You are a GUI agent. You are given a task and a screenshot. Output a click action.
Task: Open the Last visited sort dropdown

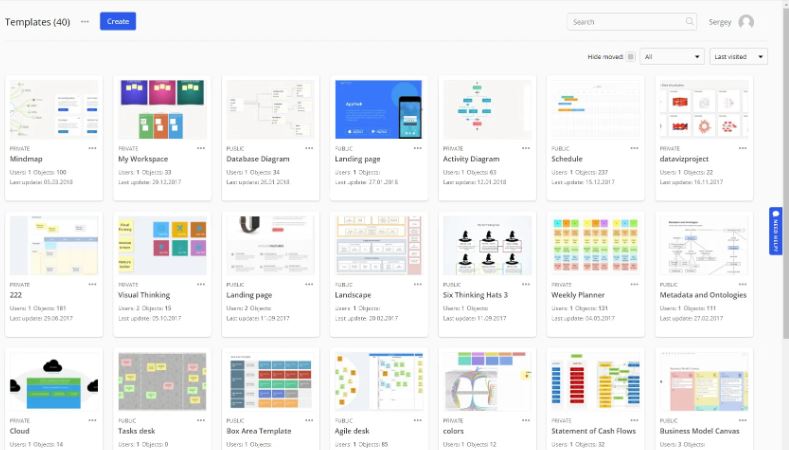click(x=738, y=57)
